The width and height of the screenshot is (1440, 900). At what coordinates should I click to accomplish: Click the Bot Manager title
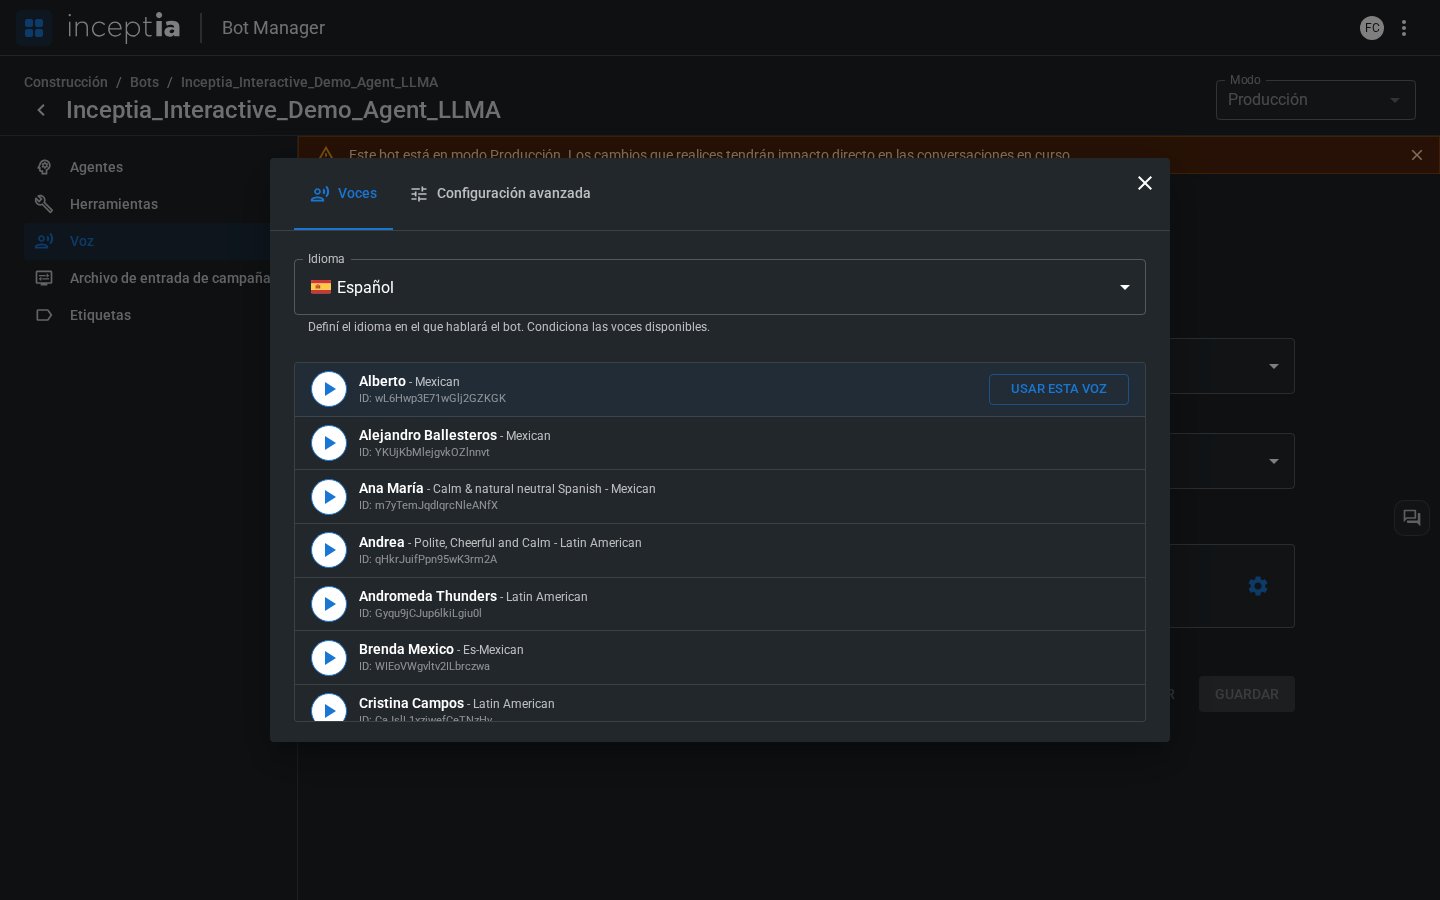click(273, 28)
